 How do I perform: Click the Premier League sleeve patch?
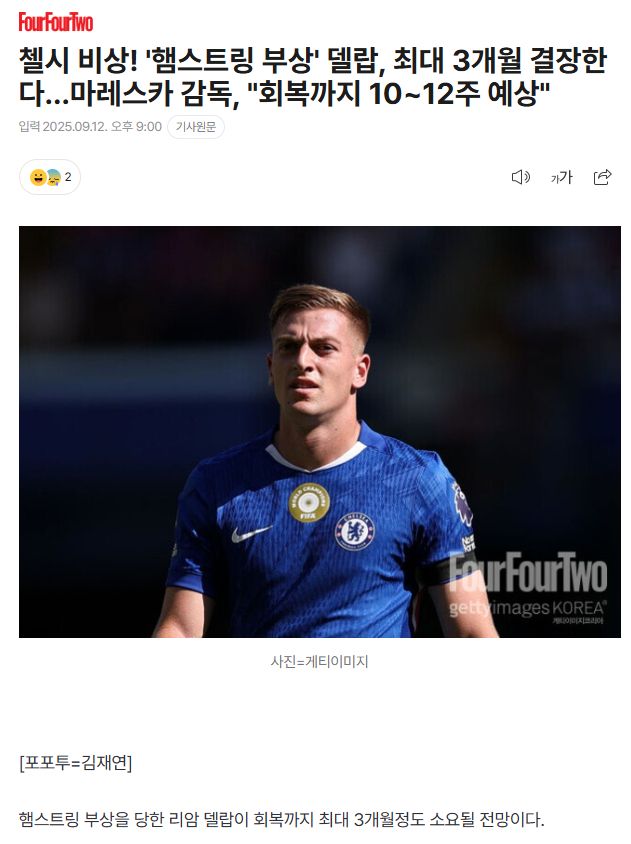coord(462,505)
